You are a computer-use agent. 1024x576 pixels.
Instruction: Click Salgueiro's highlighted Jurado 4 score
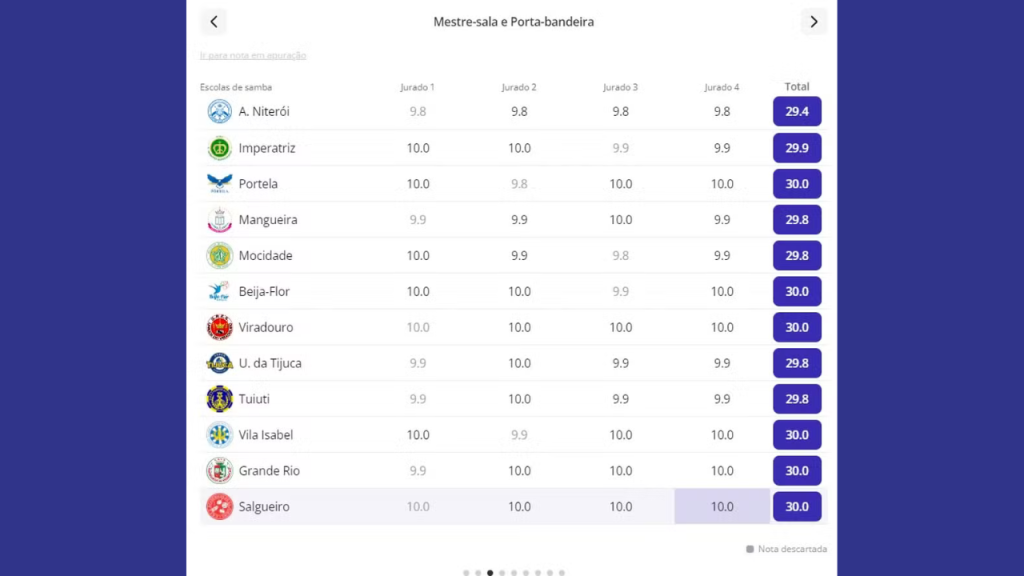722,507
